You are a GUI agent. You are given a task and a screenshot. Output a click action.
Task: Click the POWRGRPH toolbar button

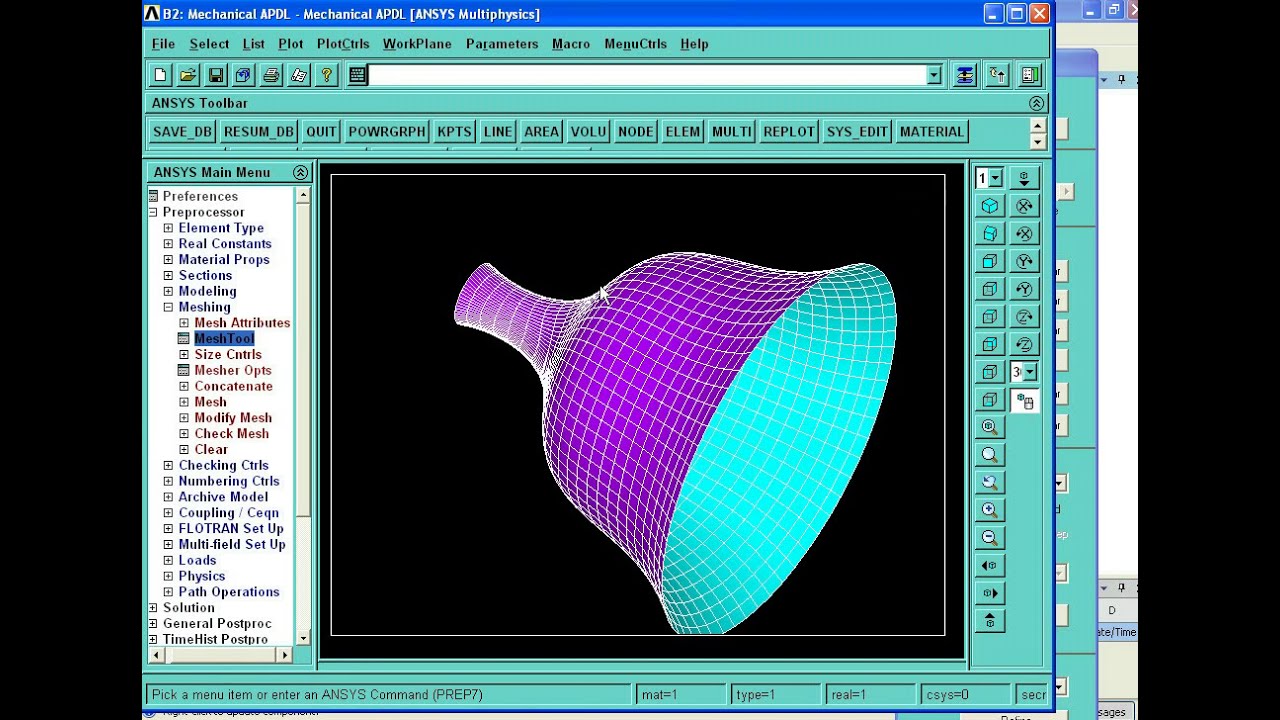(387, 132)
